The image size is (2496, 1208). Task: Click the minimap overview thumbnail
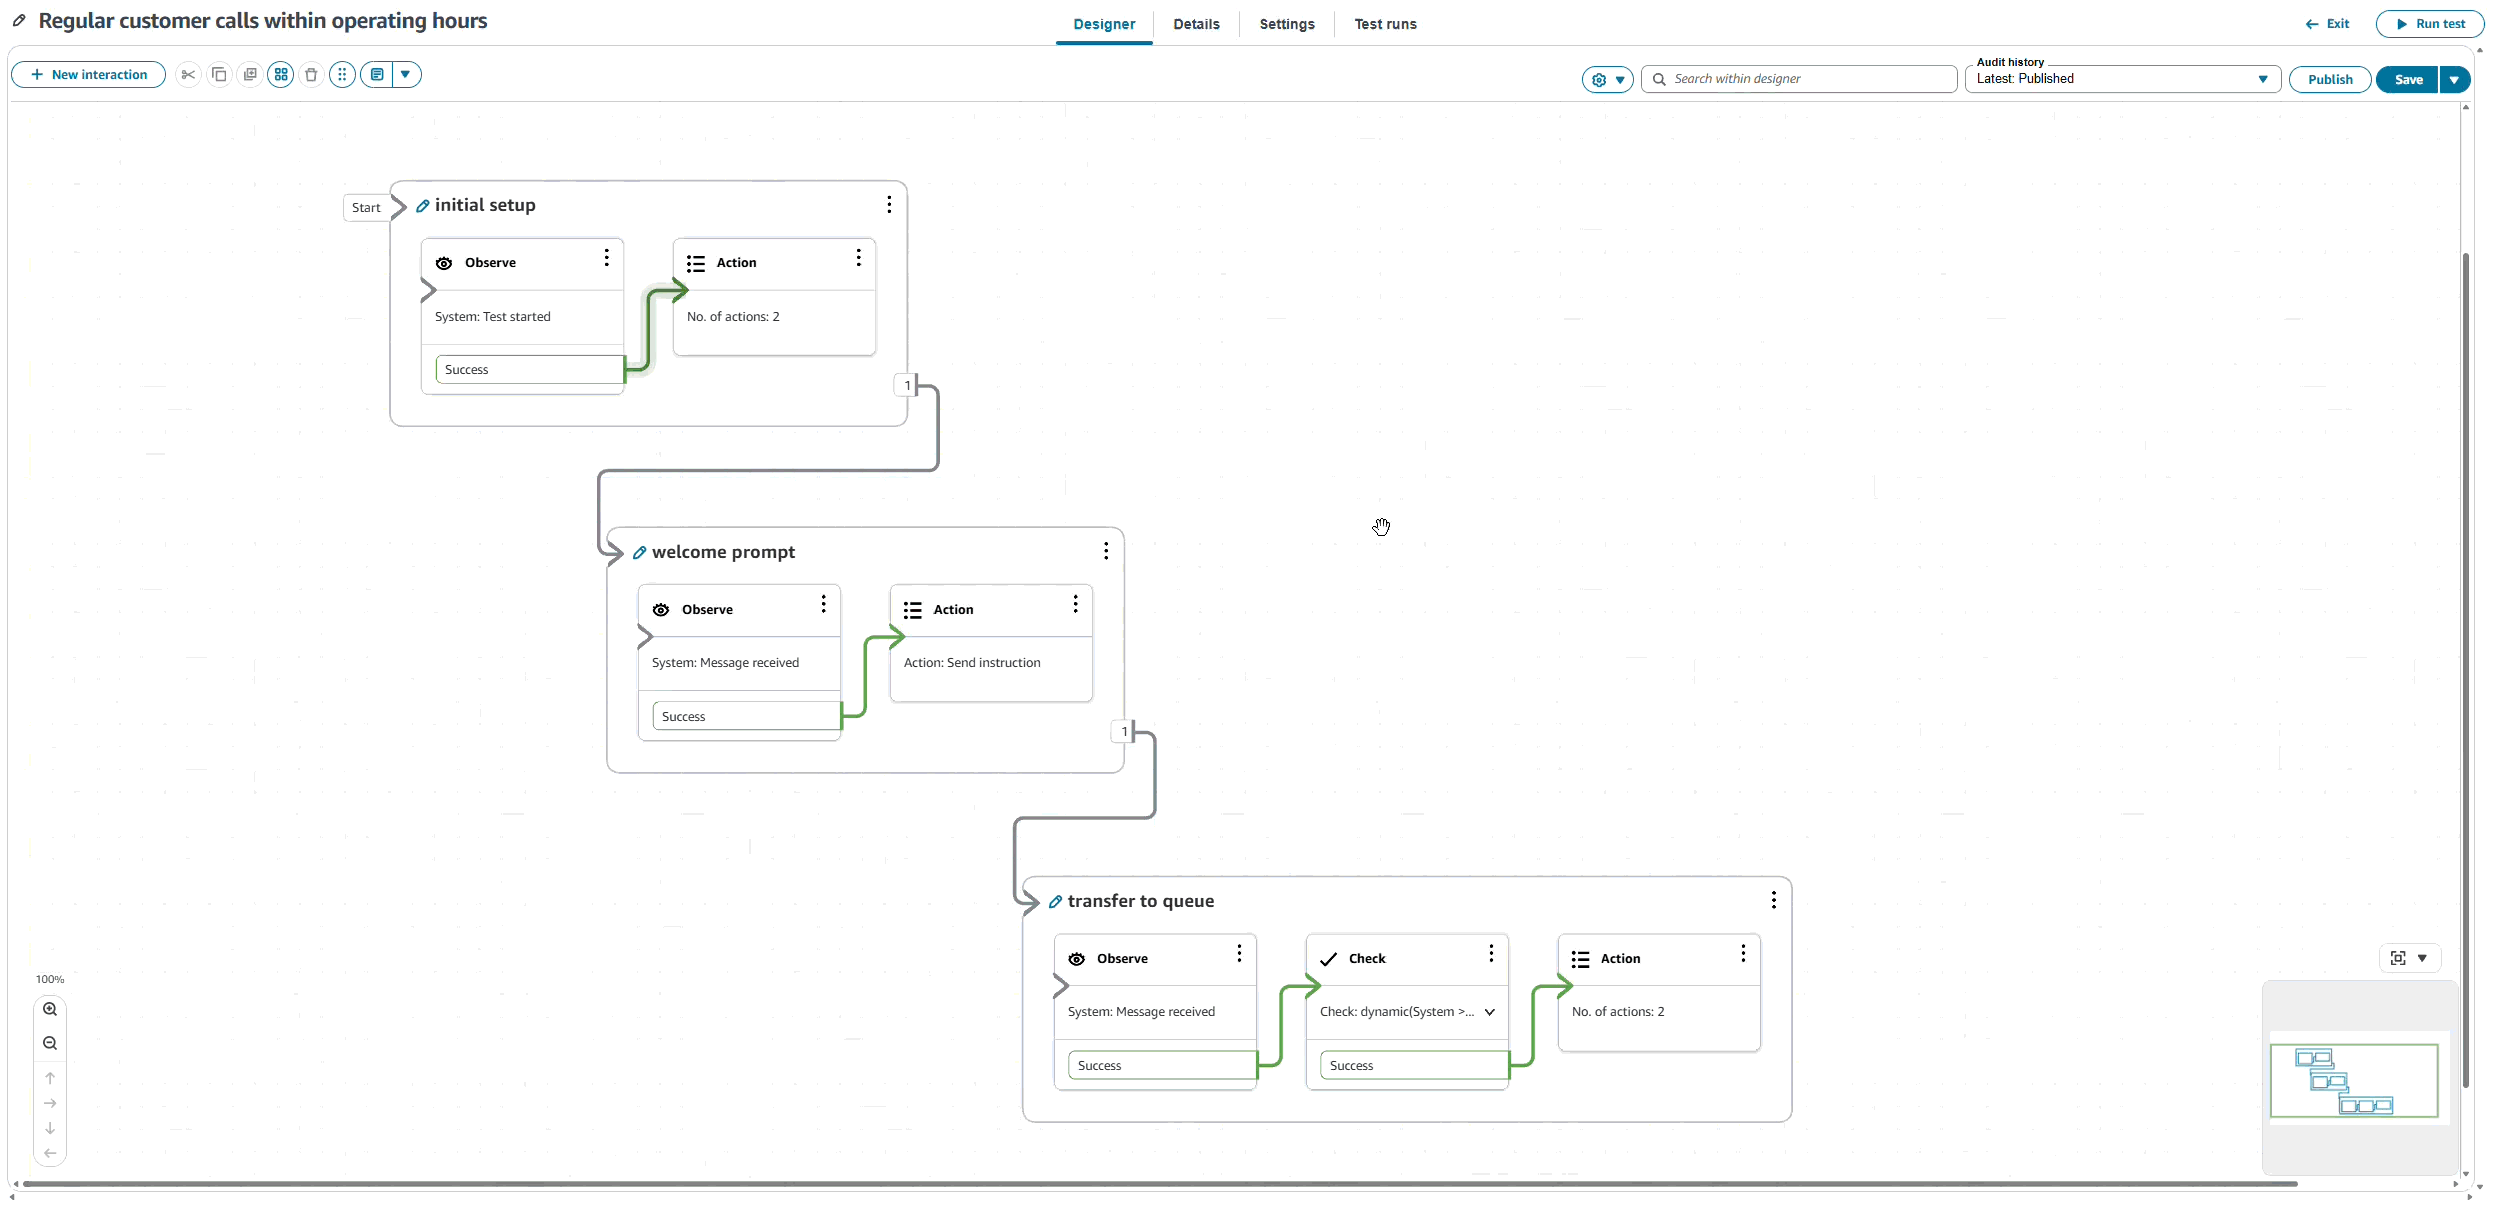[2354, 1081]
